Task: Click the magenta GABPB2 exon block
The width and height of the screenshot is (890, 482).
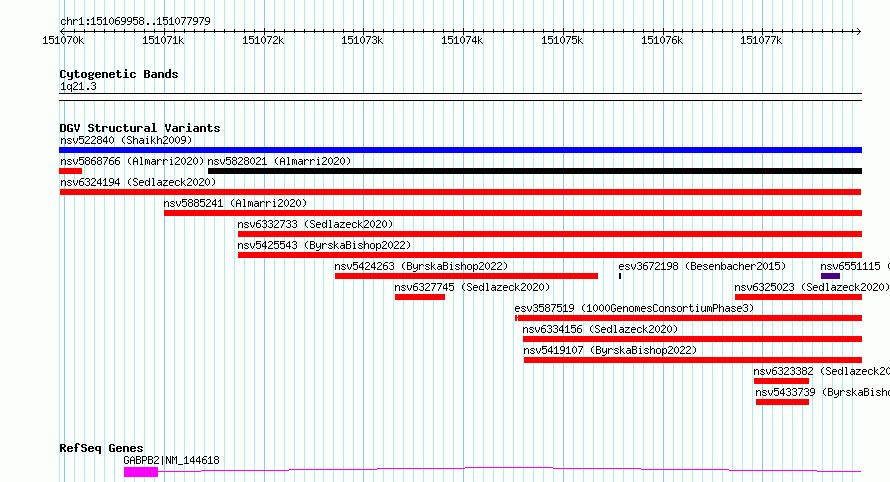Action: point(141,472)
